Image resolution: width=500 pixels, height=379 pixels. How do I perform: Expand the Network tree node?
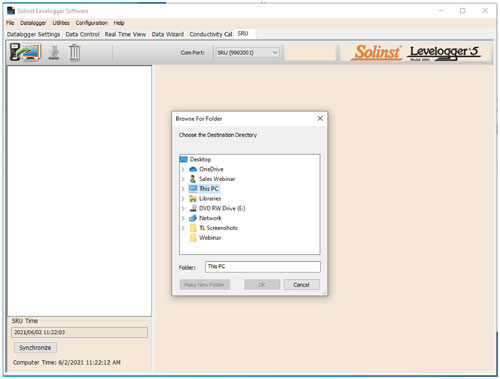click(183, 218)
